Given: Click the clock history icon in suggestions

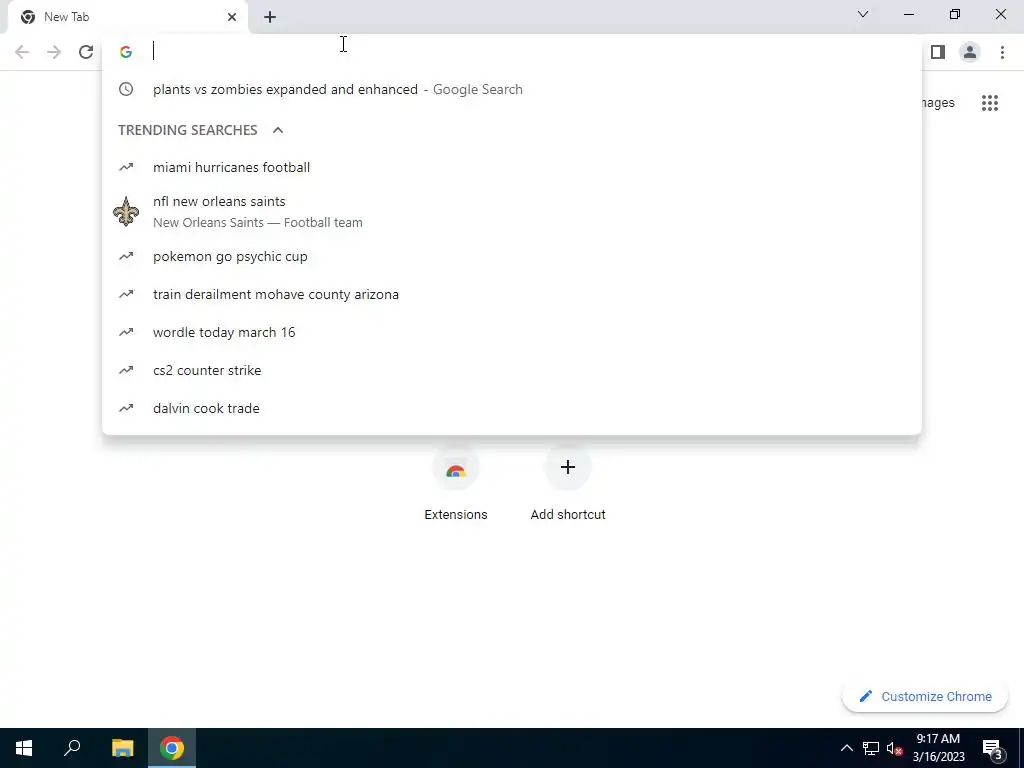Looking at the screenshot, I should pos(126,89).
